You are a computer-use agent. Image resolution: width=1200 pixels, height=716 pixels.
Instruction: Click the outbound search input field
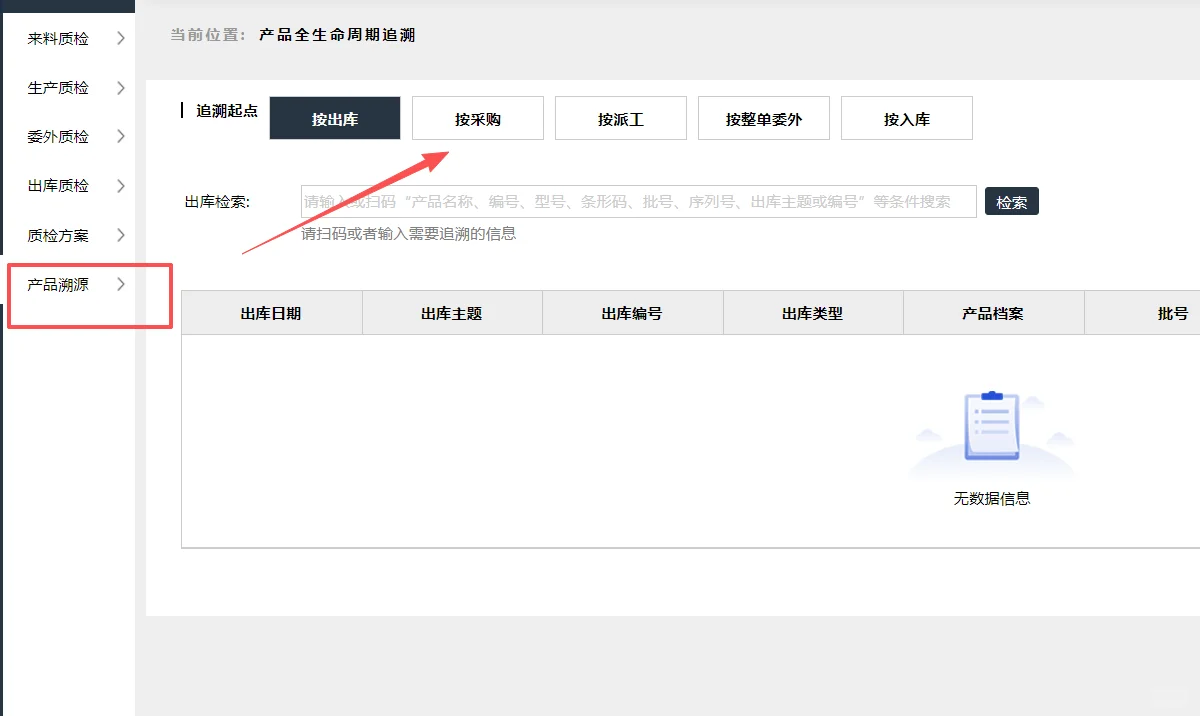pyautogui.click(x=638, y=200)
